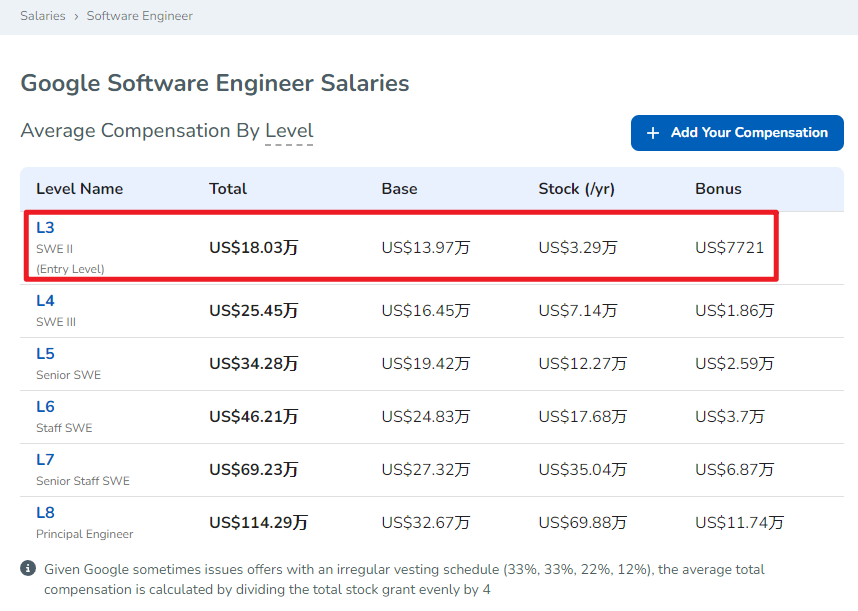Open the L3 level link
Viewport: 858px width, 611px height.
(x=45, y=228)
